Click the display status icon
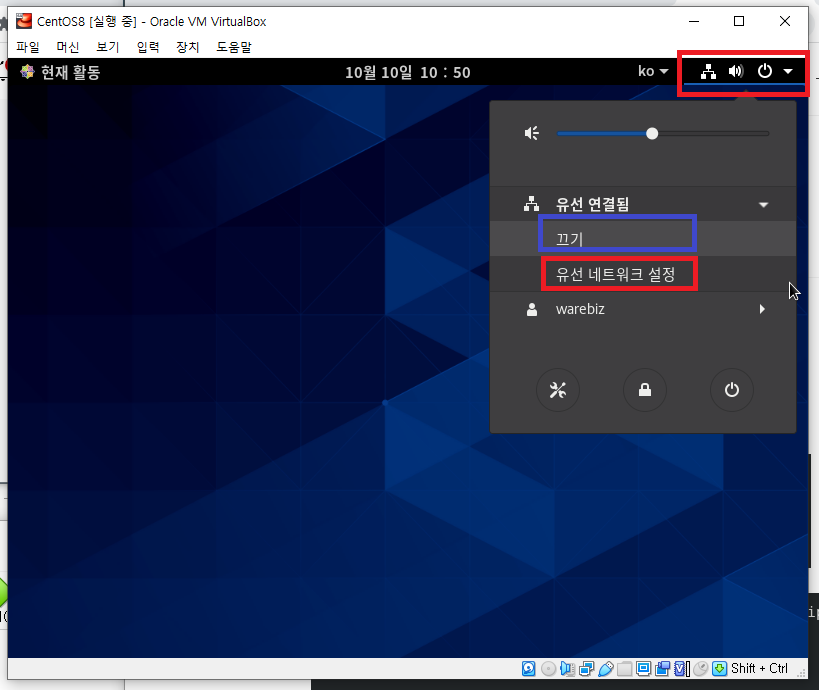This screenshot has height=690, width=819. pyautogui.click(x=644, y=669)
